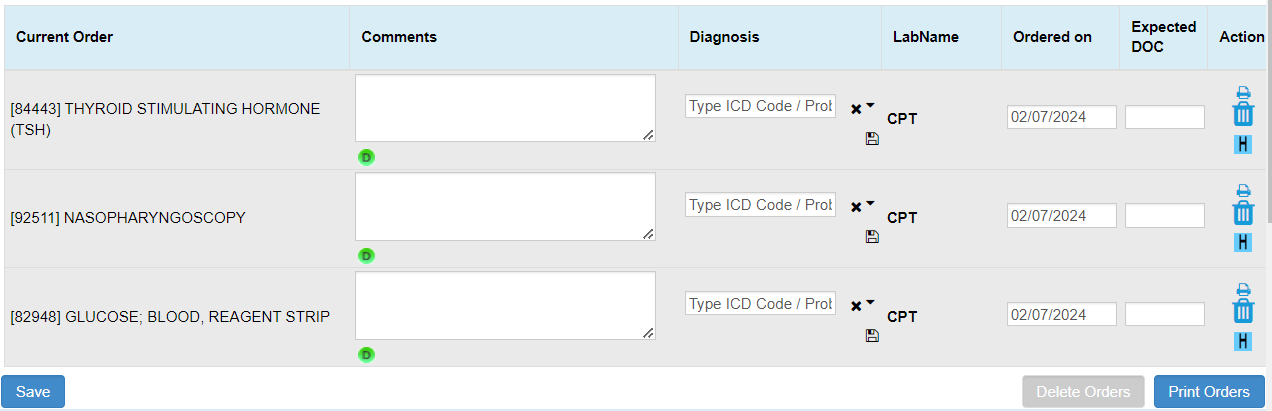Click Expected DOC field for TSH order
The image size is (1272, 411).
pyautogui.click(x=1164, y=117)
